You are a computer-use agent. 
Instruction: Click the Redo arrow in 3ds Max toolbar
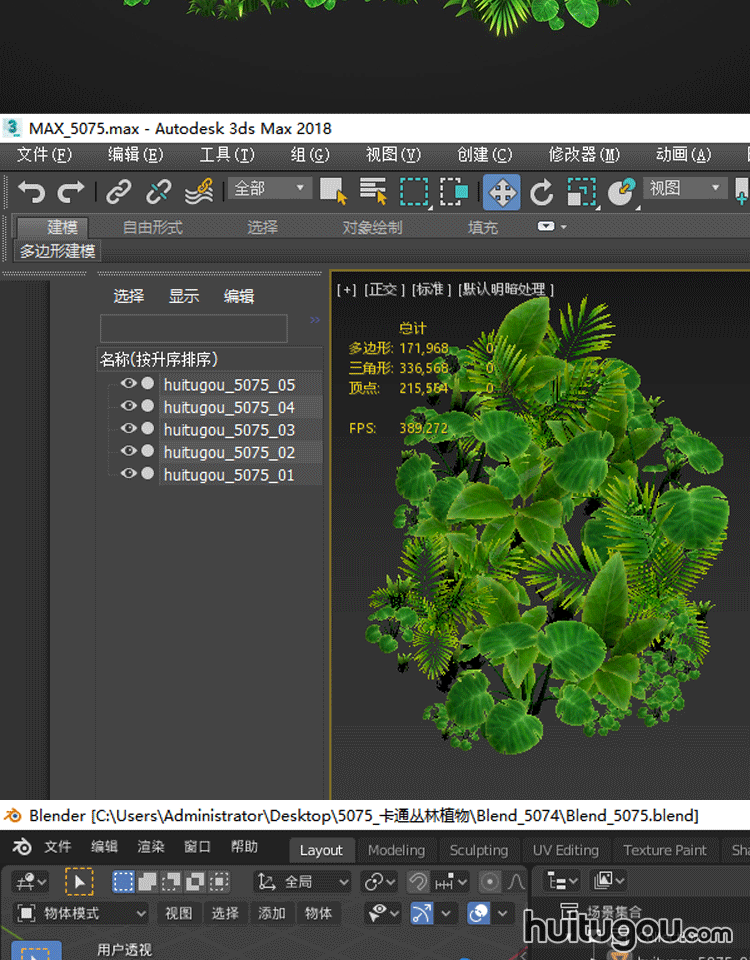coord(71,191)
